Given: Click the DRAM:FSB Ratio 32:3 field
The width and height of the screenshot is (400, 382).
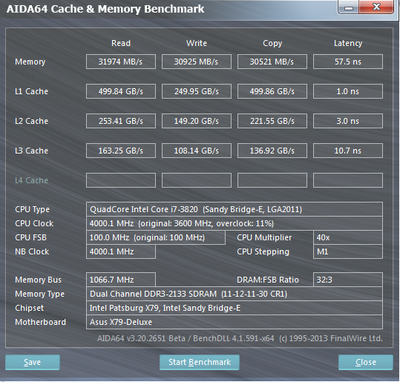Looking at the screenshot, I should tap(348, 280).
